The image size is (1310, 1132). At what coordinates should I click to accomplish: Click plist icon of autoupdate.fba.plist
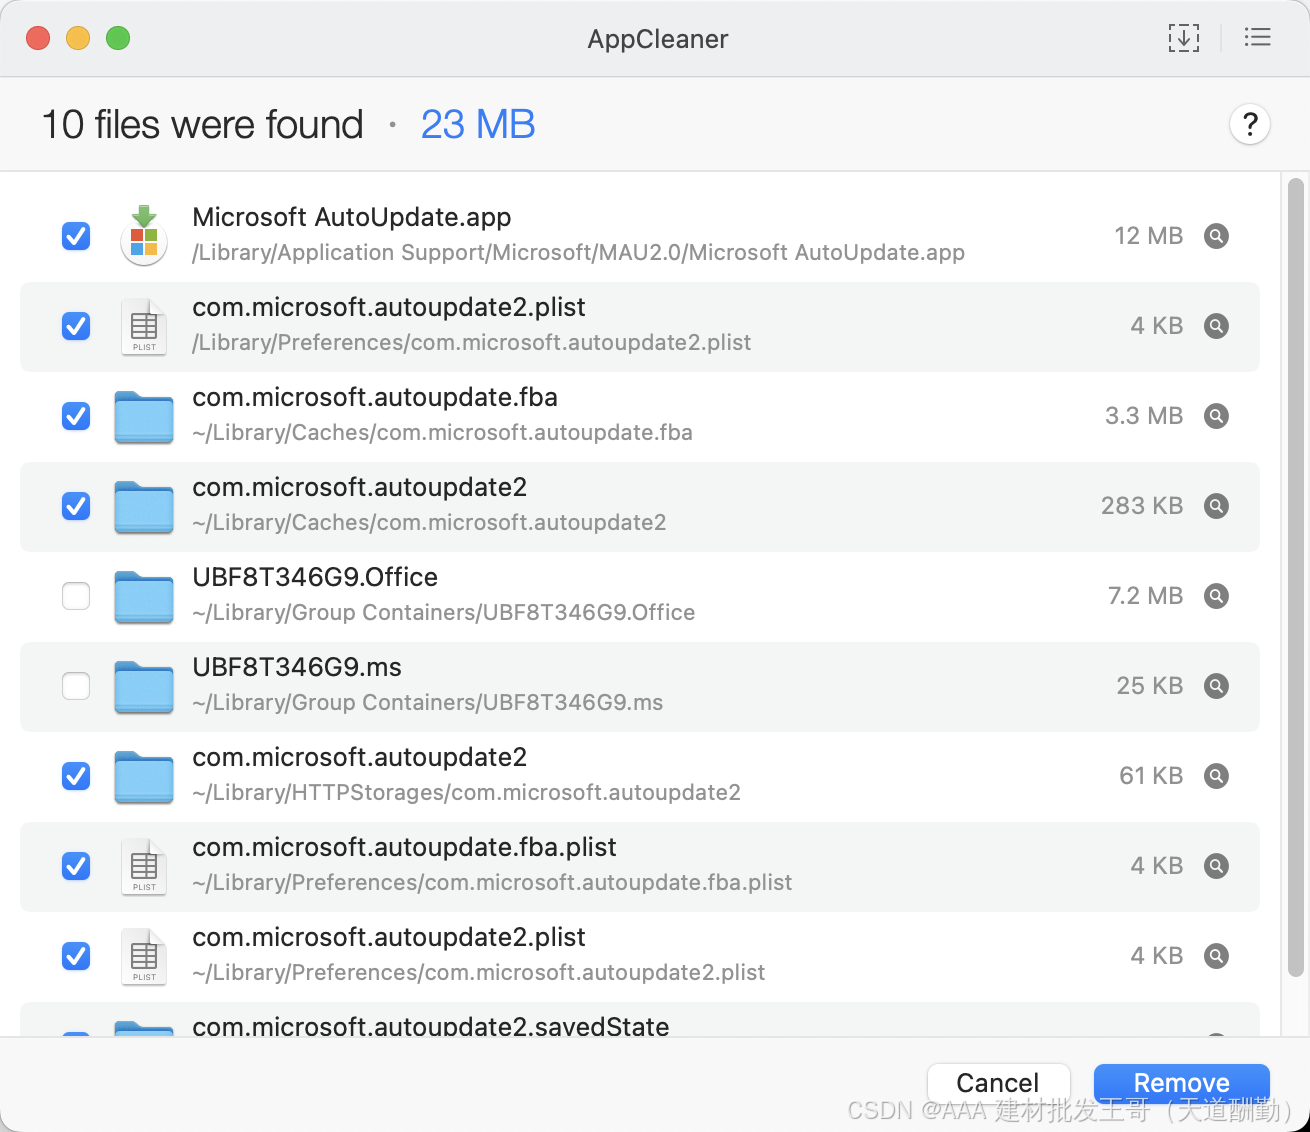(x=144, y=866)
